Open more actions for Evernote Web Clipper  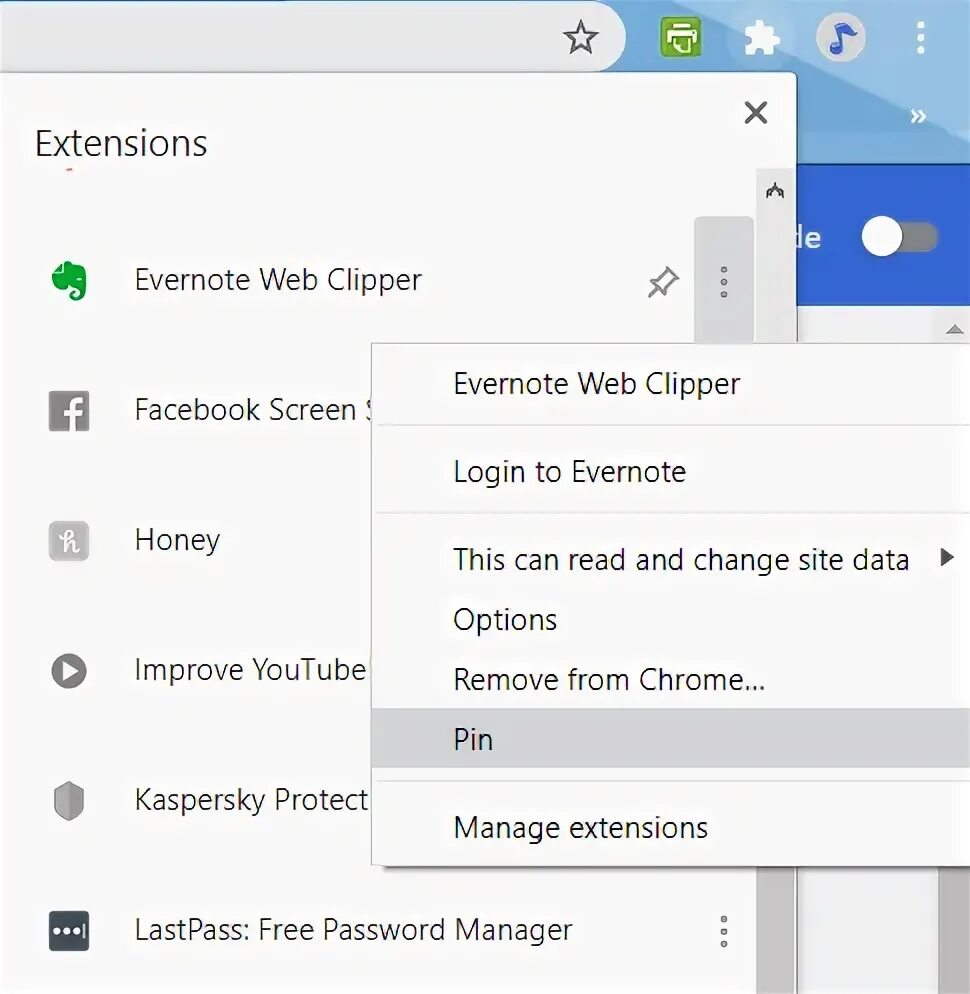(723, 282)
